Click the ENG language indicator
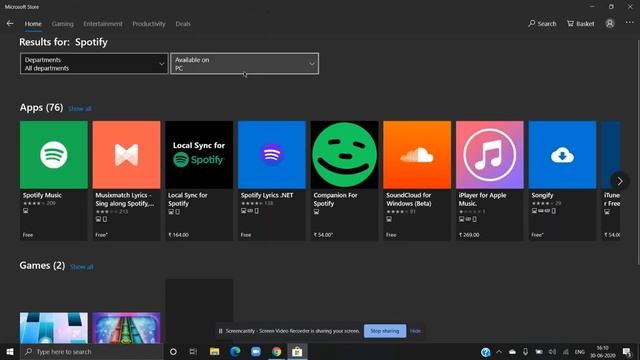The width and height of the screenshot is (640, 360). (x=580, y=352)
